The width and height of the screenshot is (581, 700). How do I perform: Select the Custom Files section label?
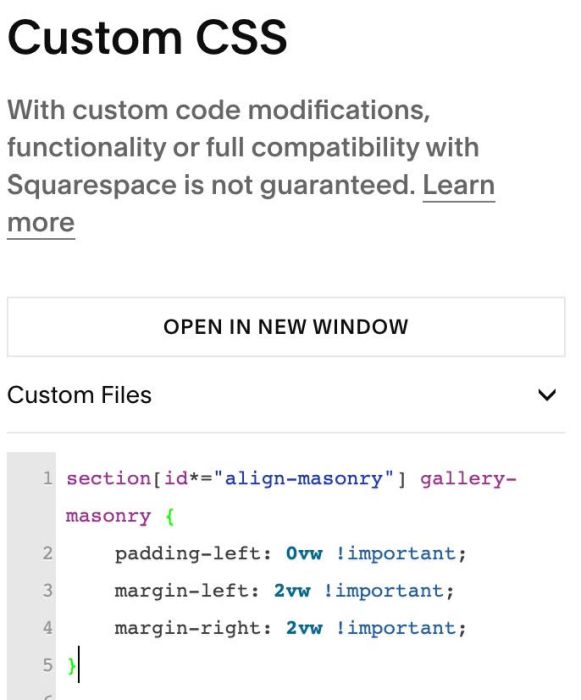pos(79,395)
